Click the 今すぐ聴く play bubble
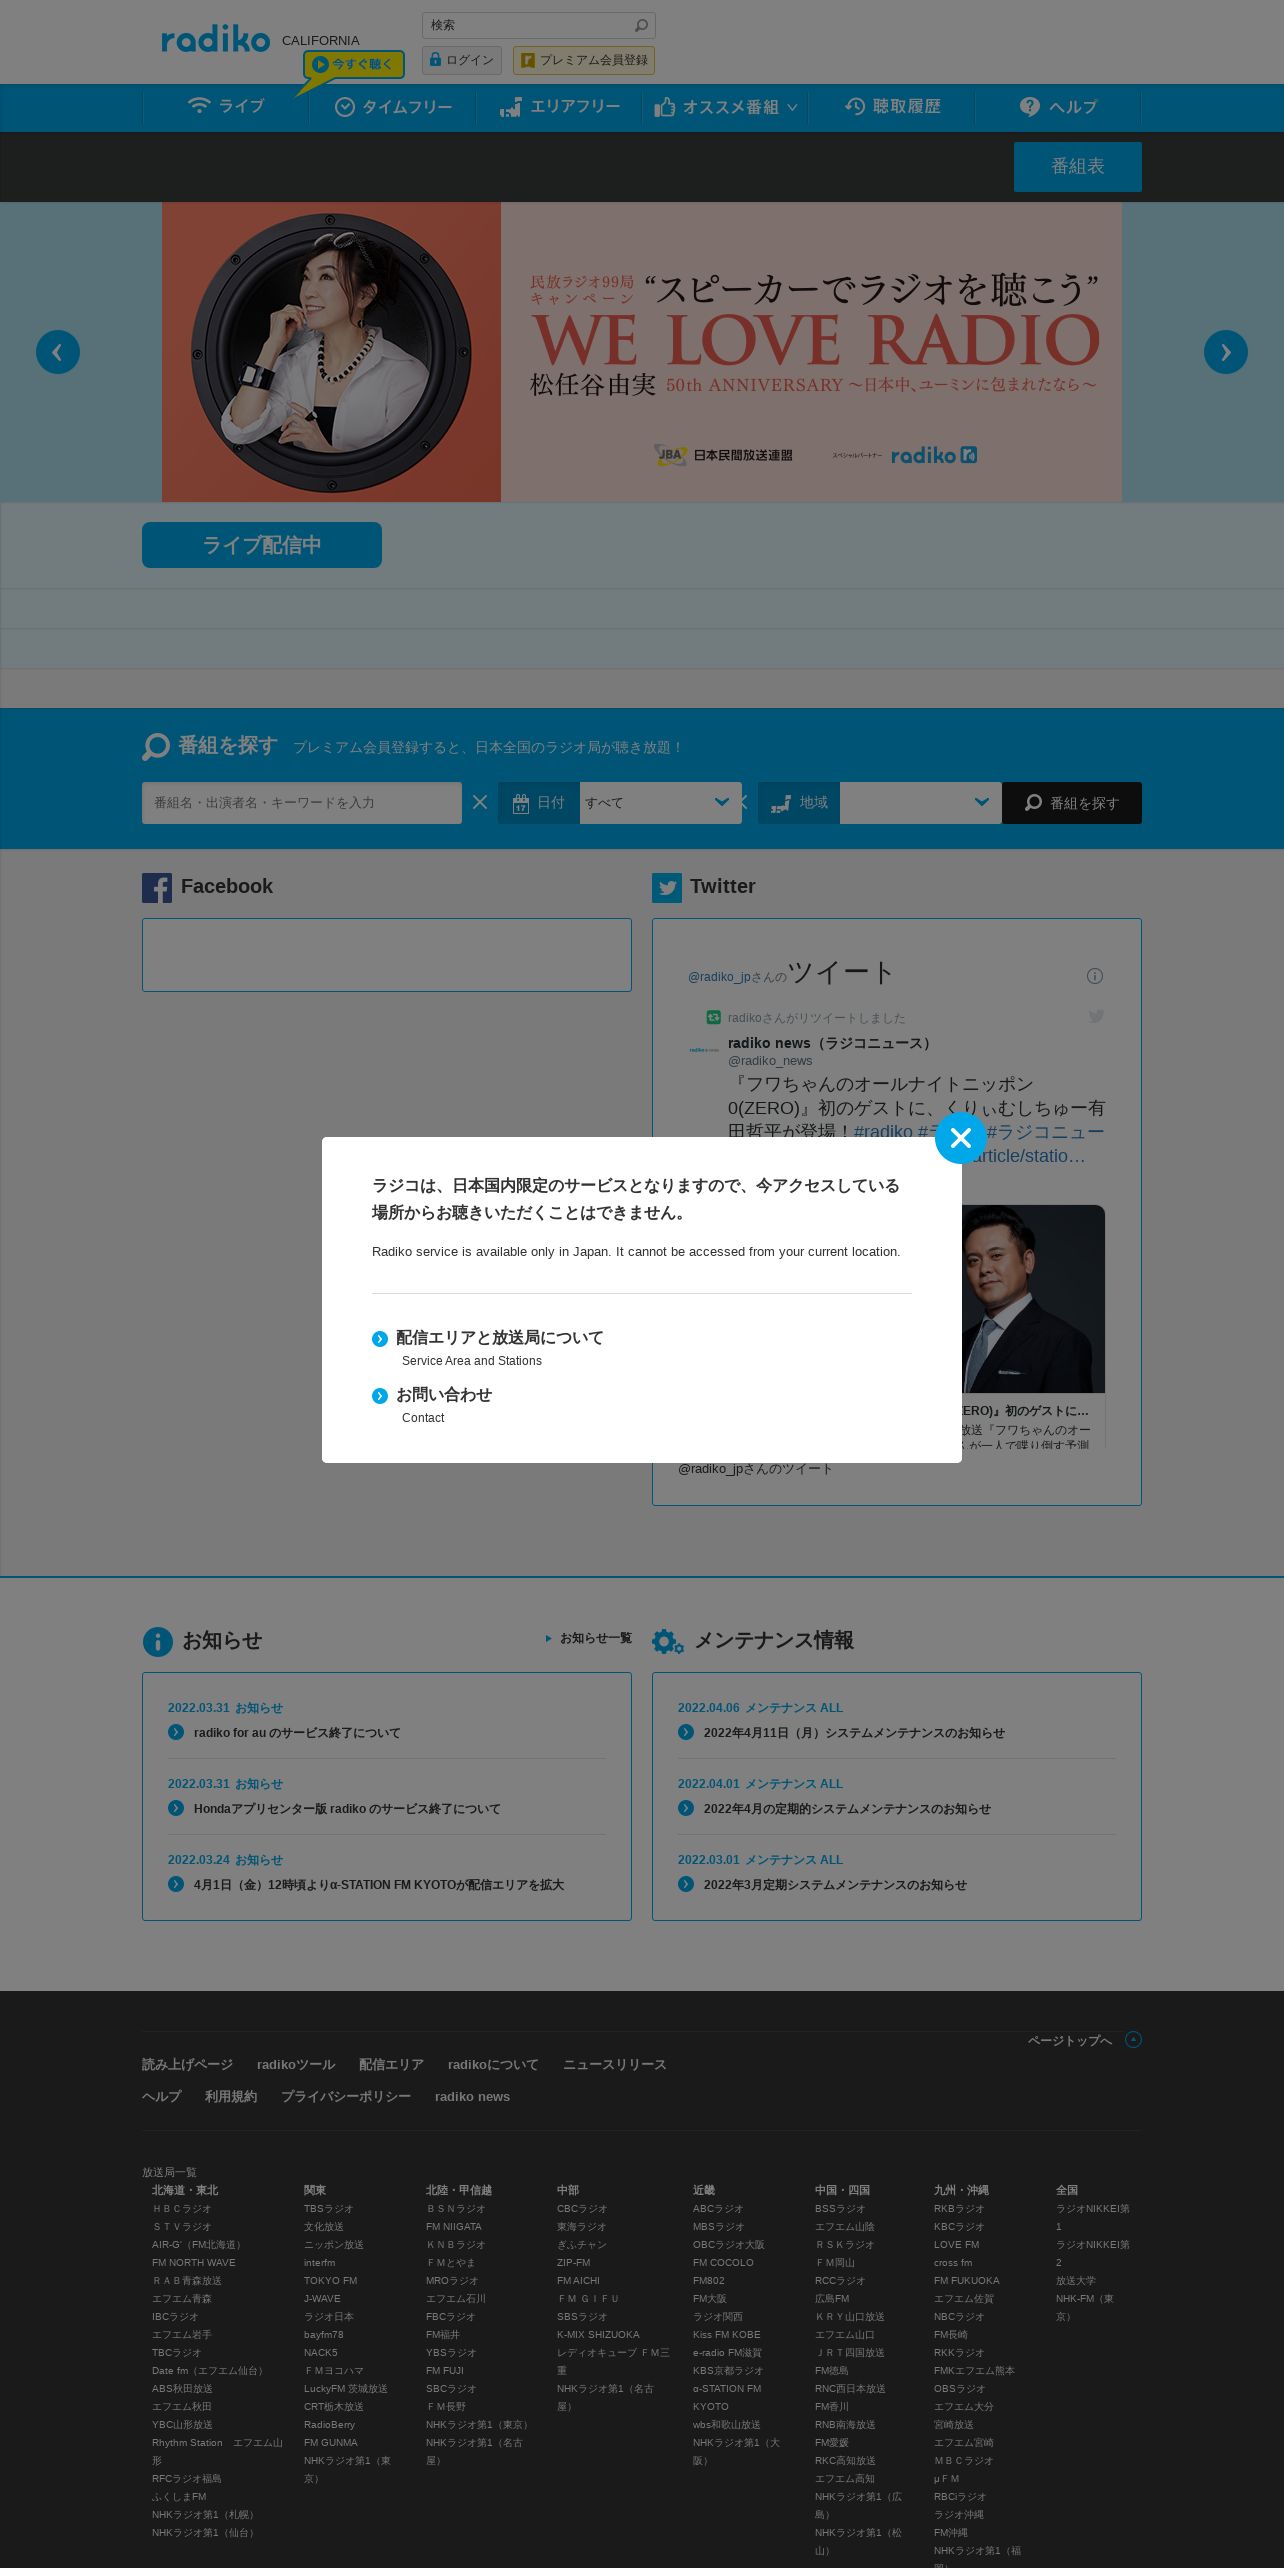The height and width of the screenshot is (2568, 1284). click(355, 64)
